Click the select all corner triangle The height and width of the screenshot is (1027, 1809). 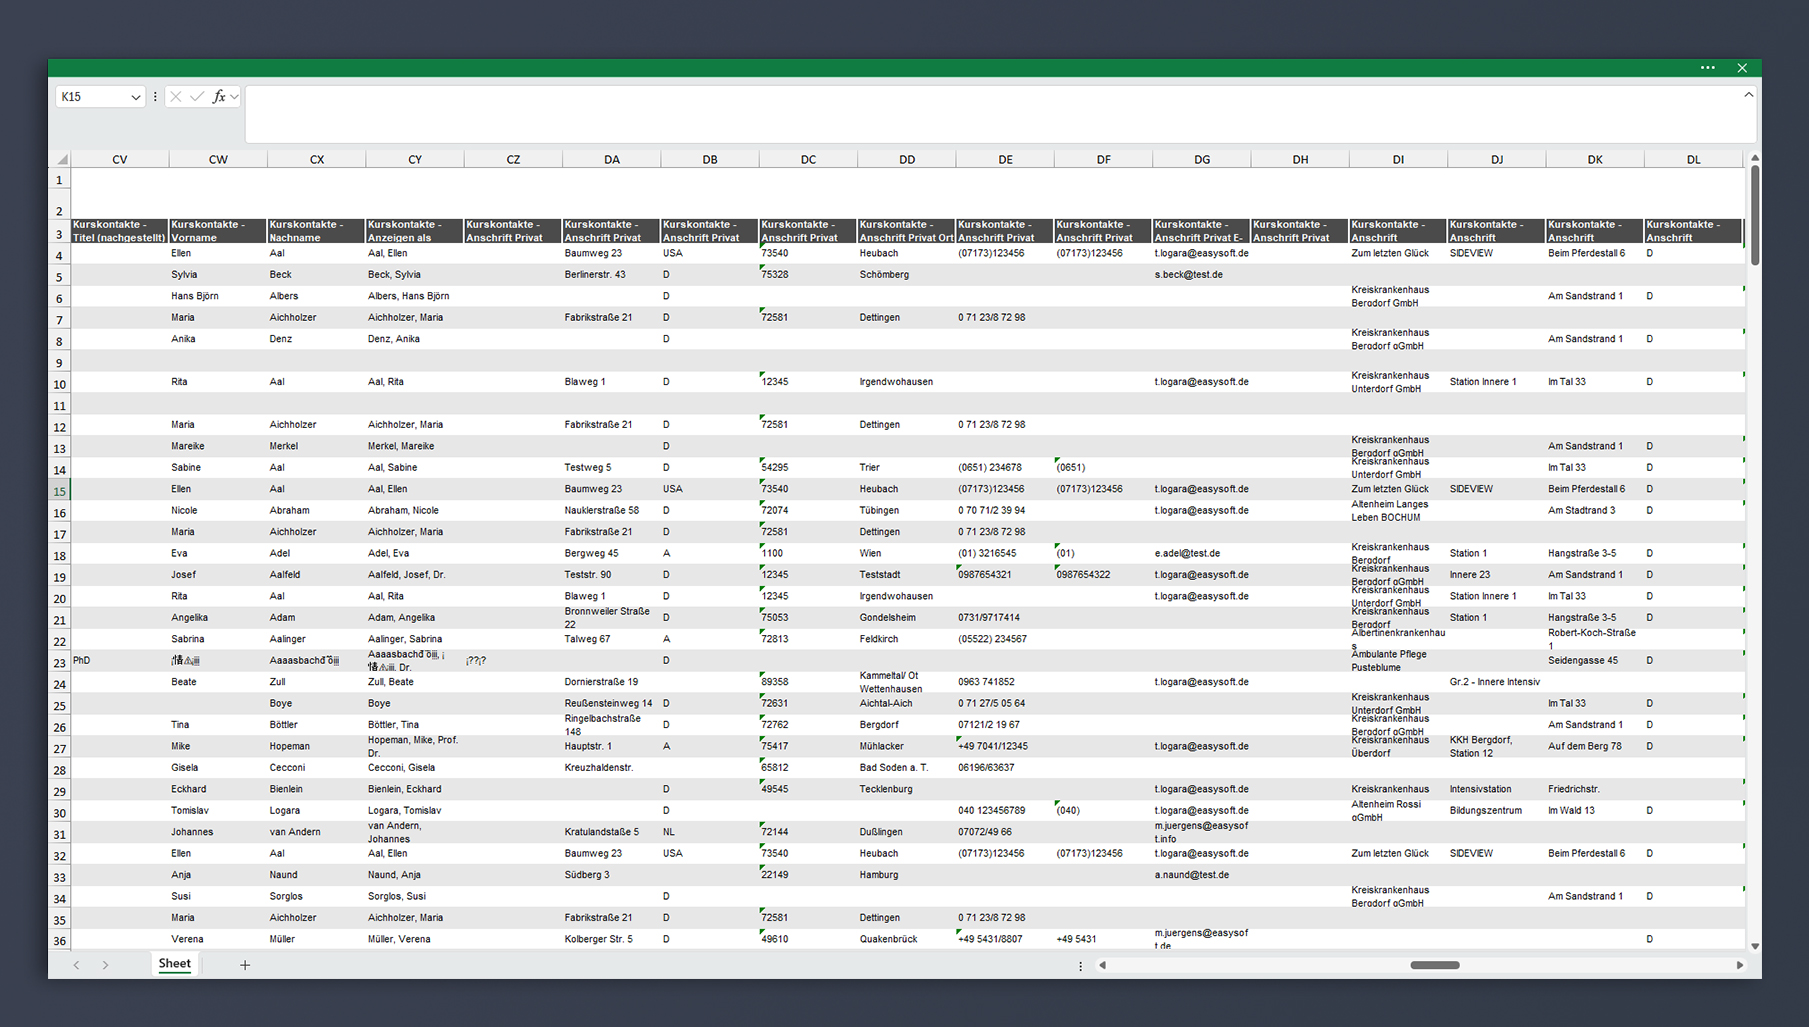pyautogui.click(x=61, y=159)
